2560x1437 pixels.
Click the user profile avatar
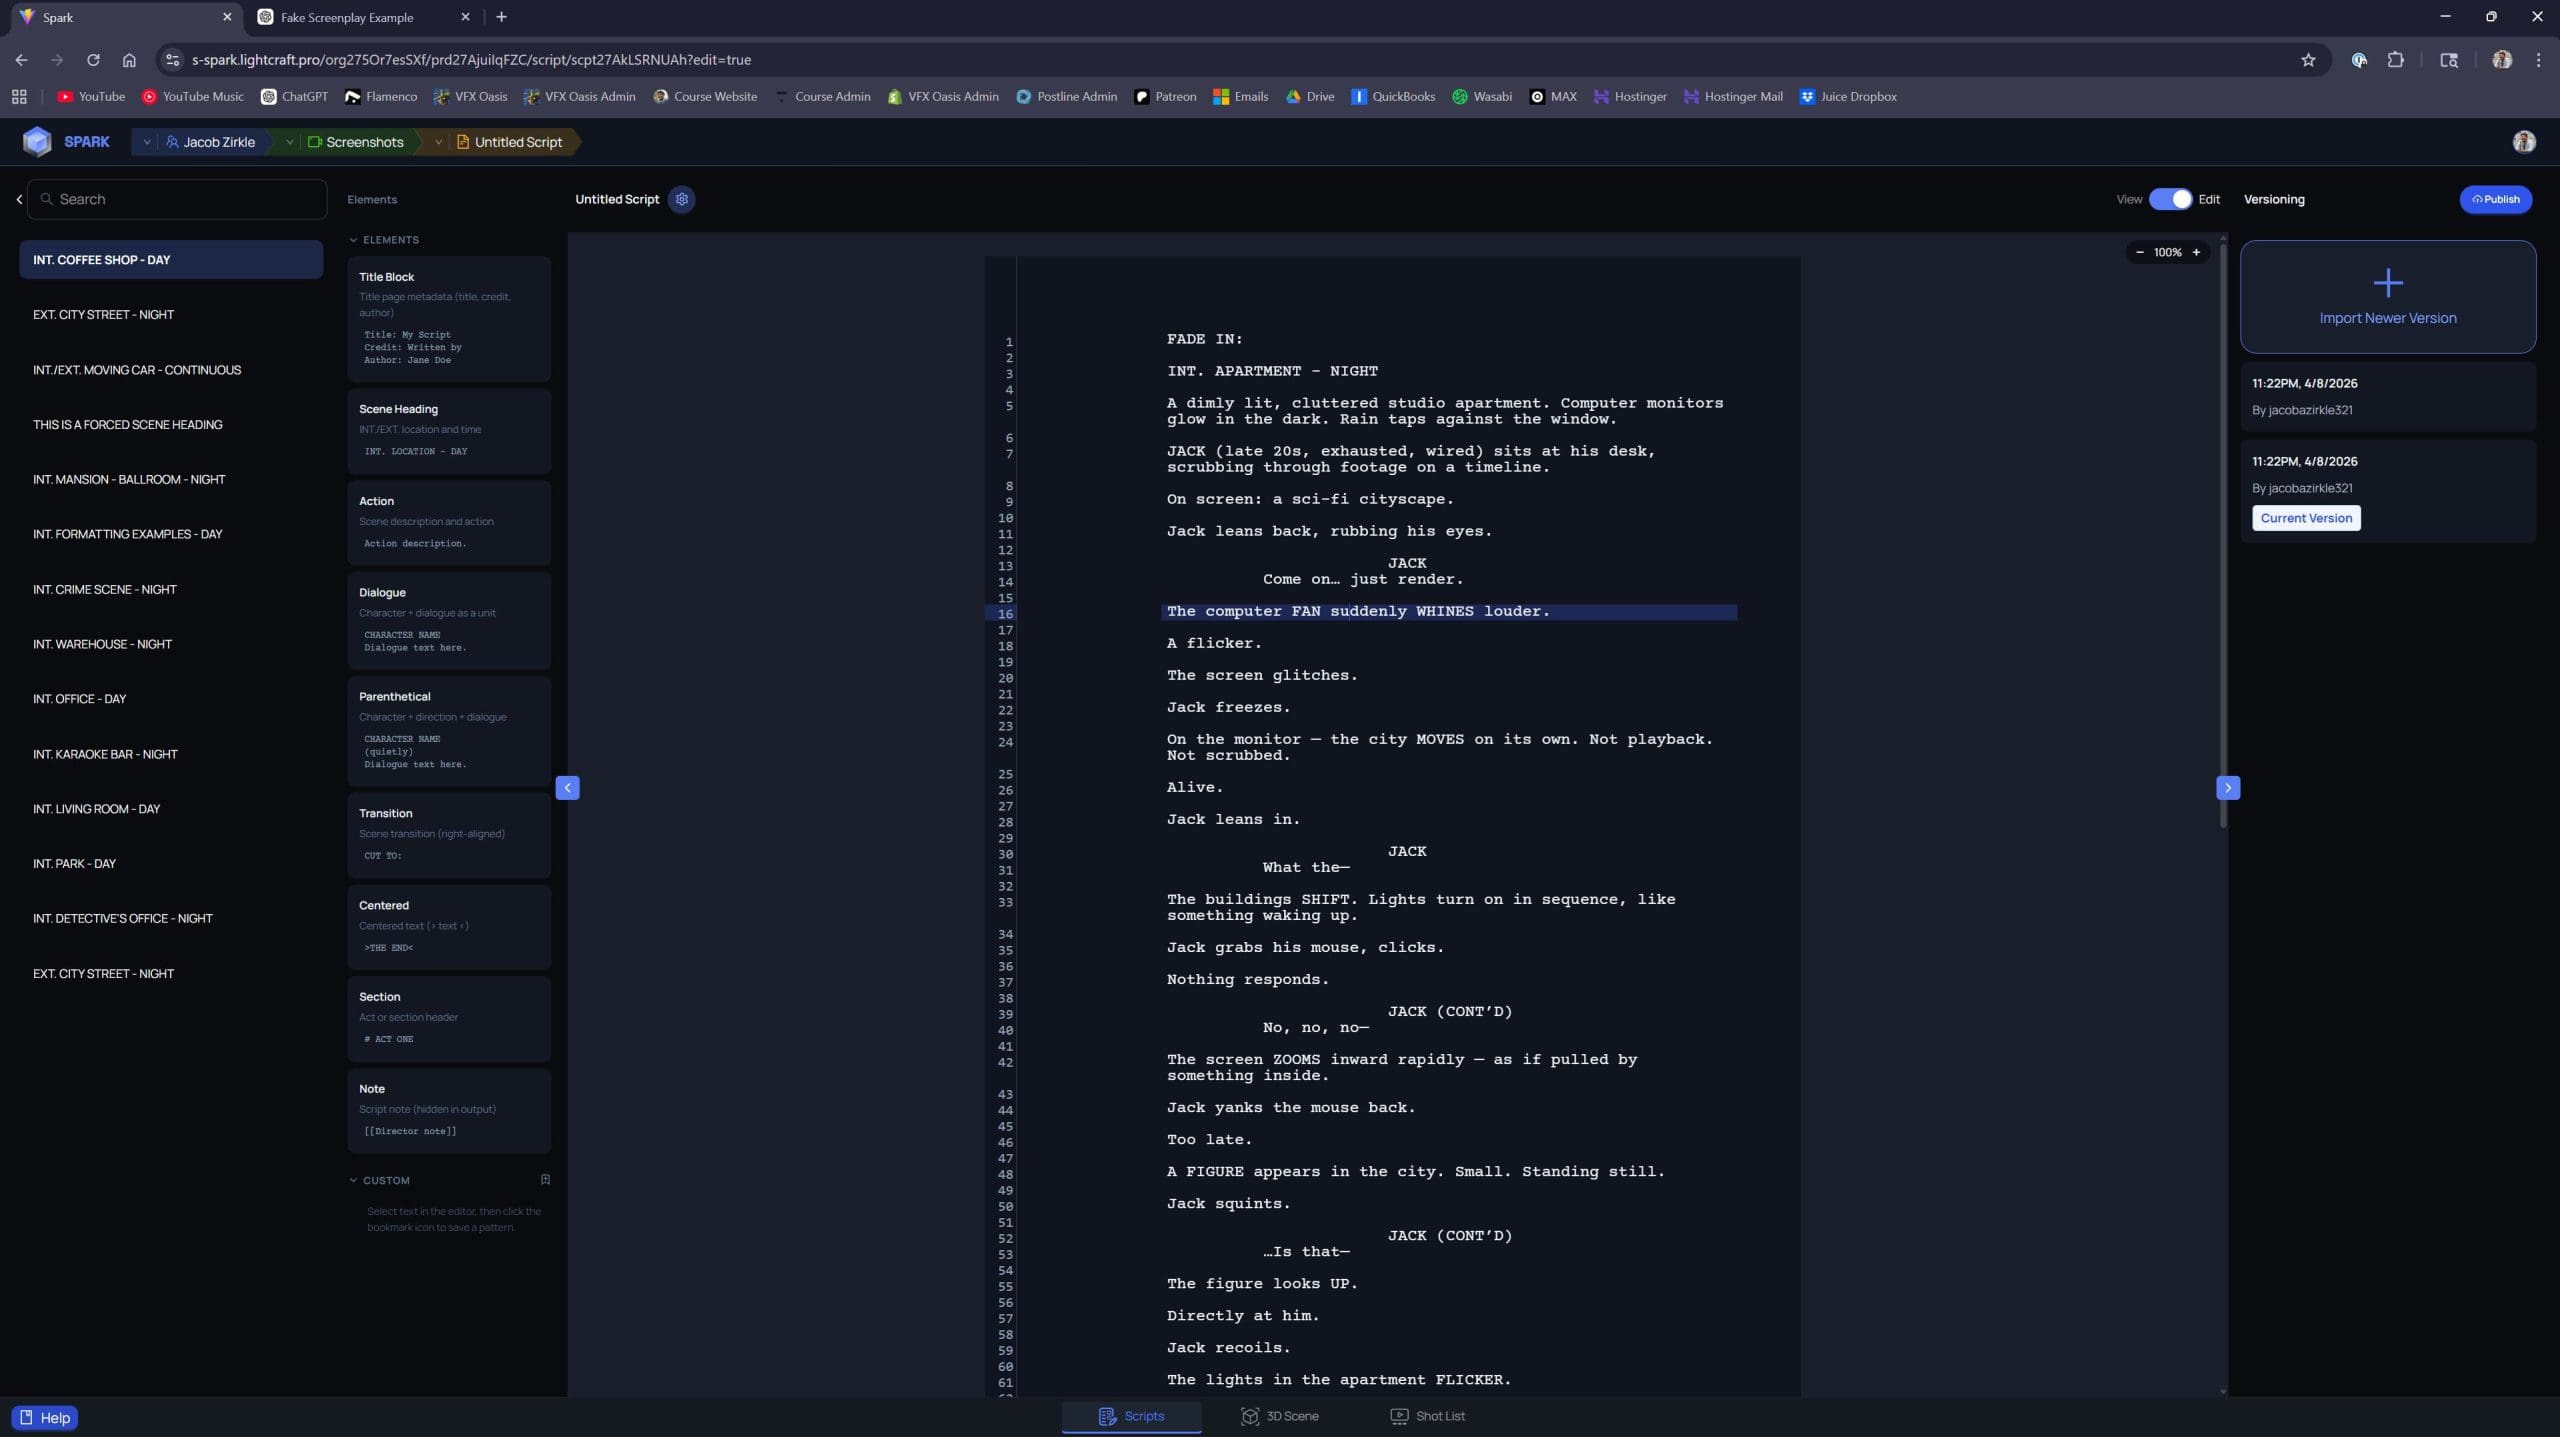2524,141
